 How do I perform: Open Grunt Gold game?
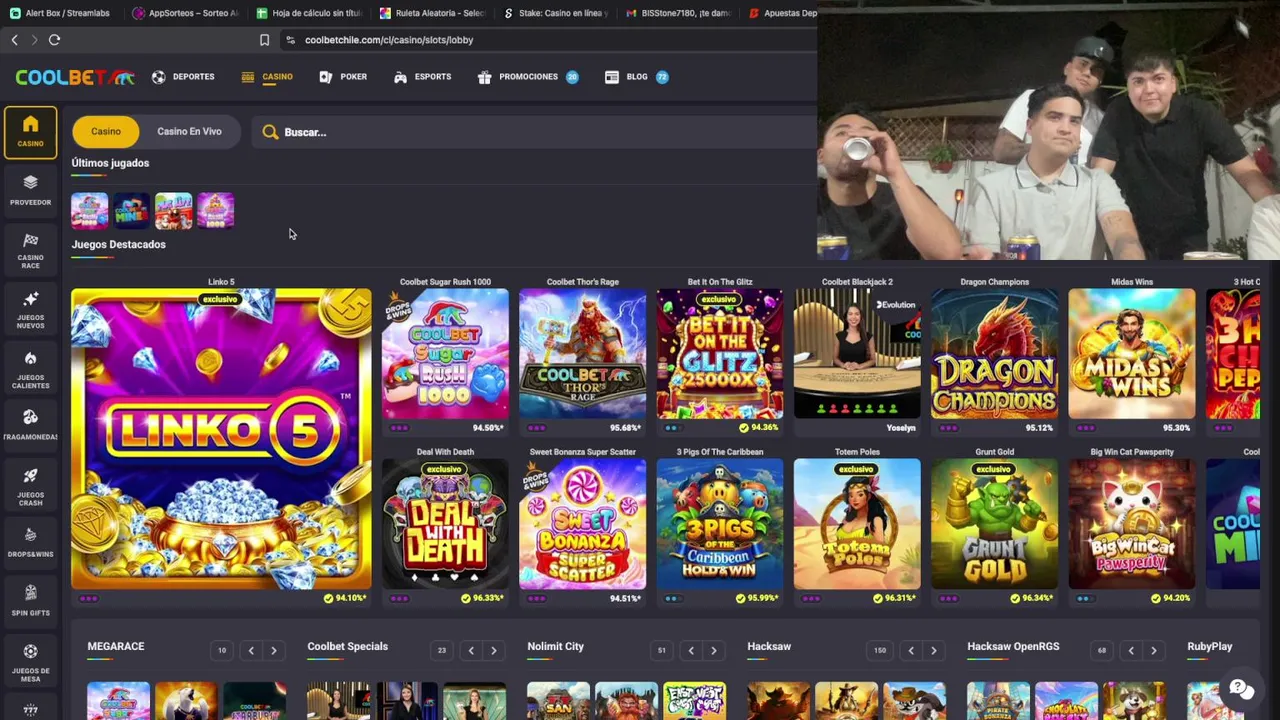[x=994, y=524]
